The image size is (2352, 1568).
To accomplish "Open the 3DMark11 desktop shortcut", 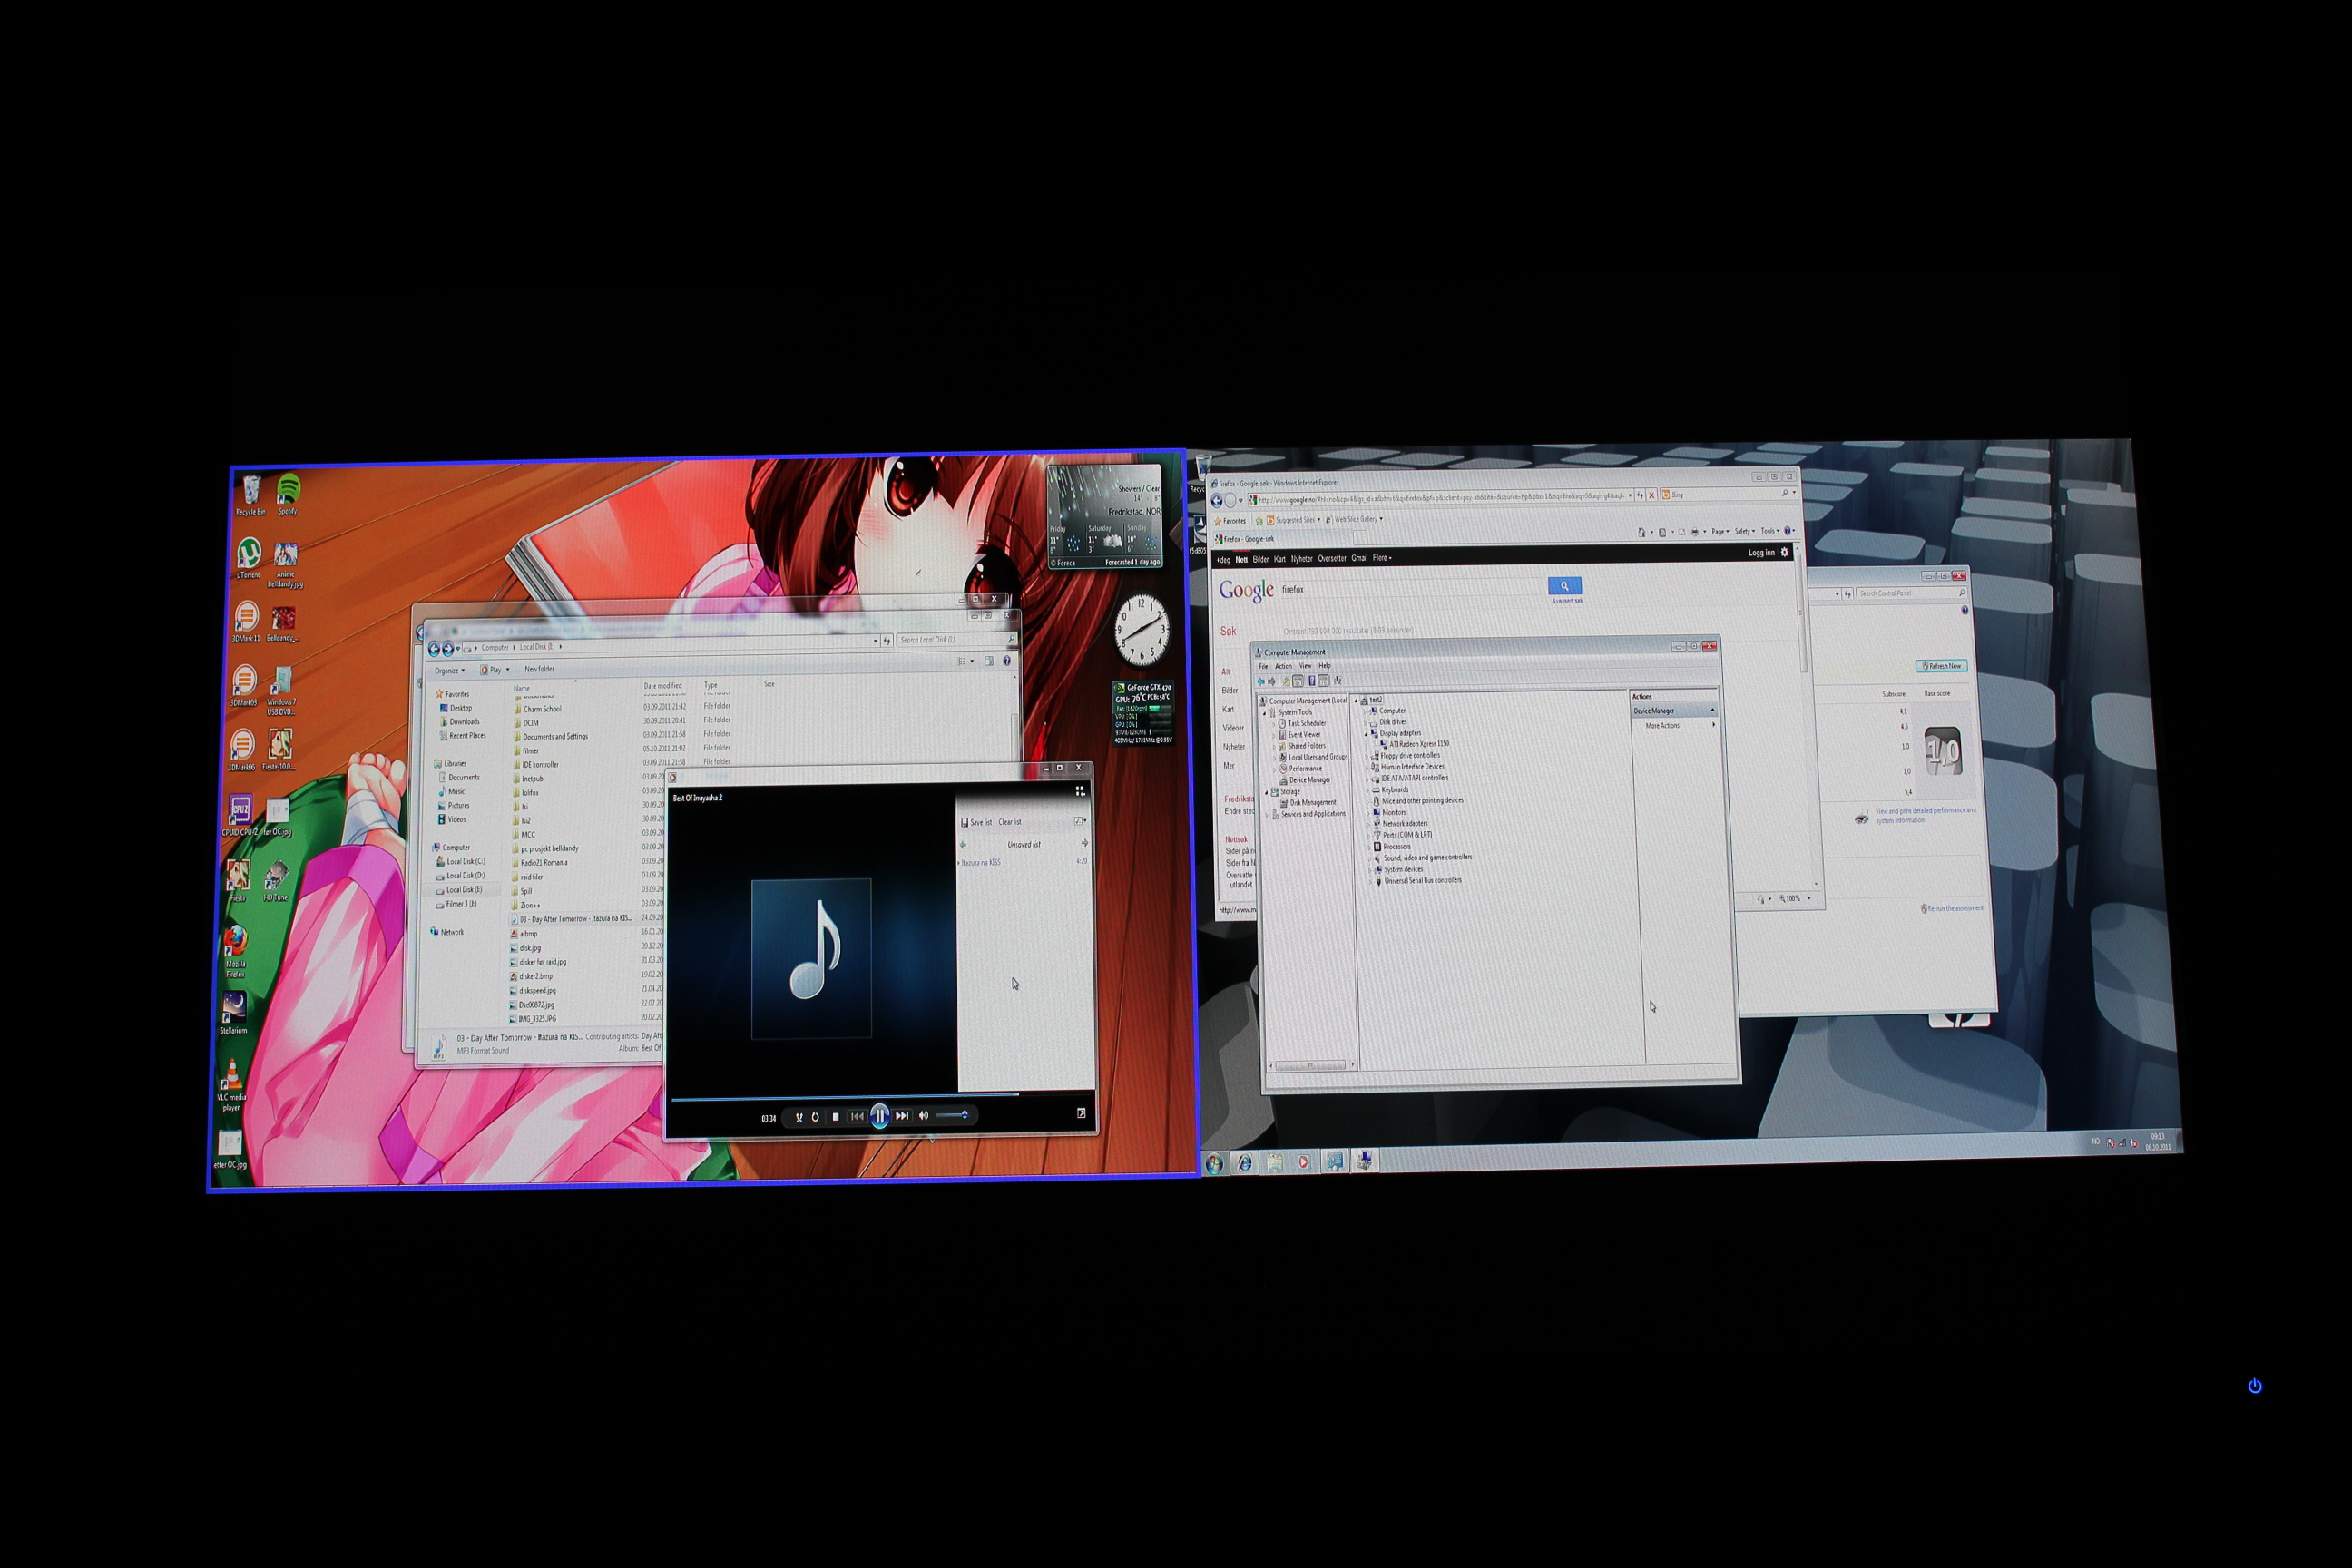I will 246,621.
